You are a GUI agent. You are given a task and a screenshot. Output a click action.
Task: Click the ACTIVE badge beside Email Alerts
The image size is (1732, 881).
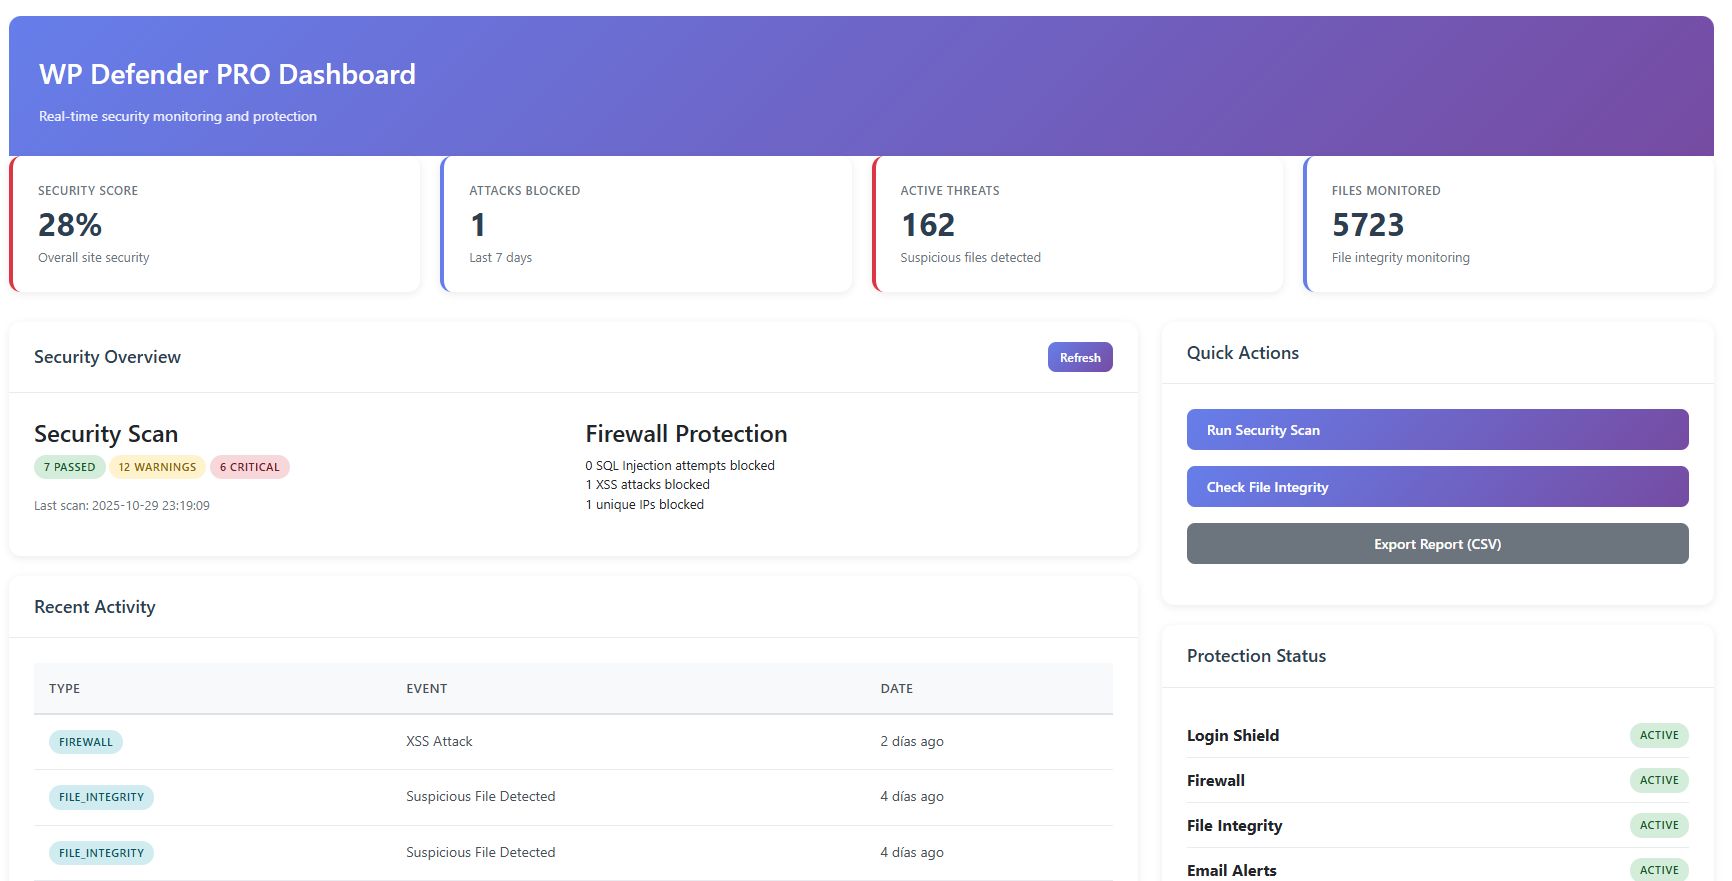(x=1659, y=870)
